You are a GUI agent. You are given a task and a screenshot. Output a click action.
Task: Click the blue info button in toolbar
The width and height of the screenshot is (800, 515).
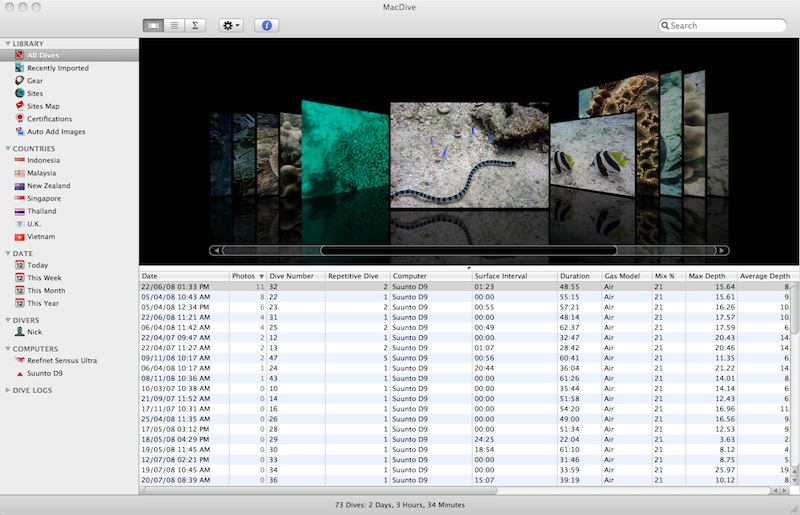point(267,25)
